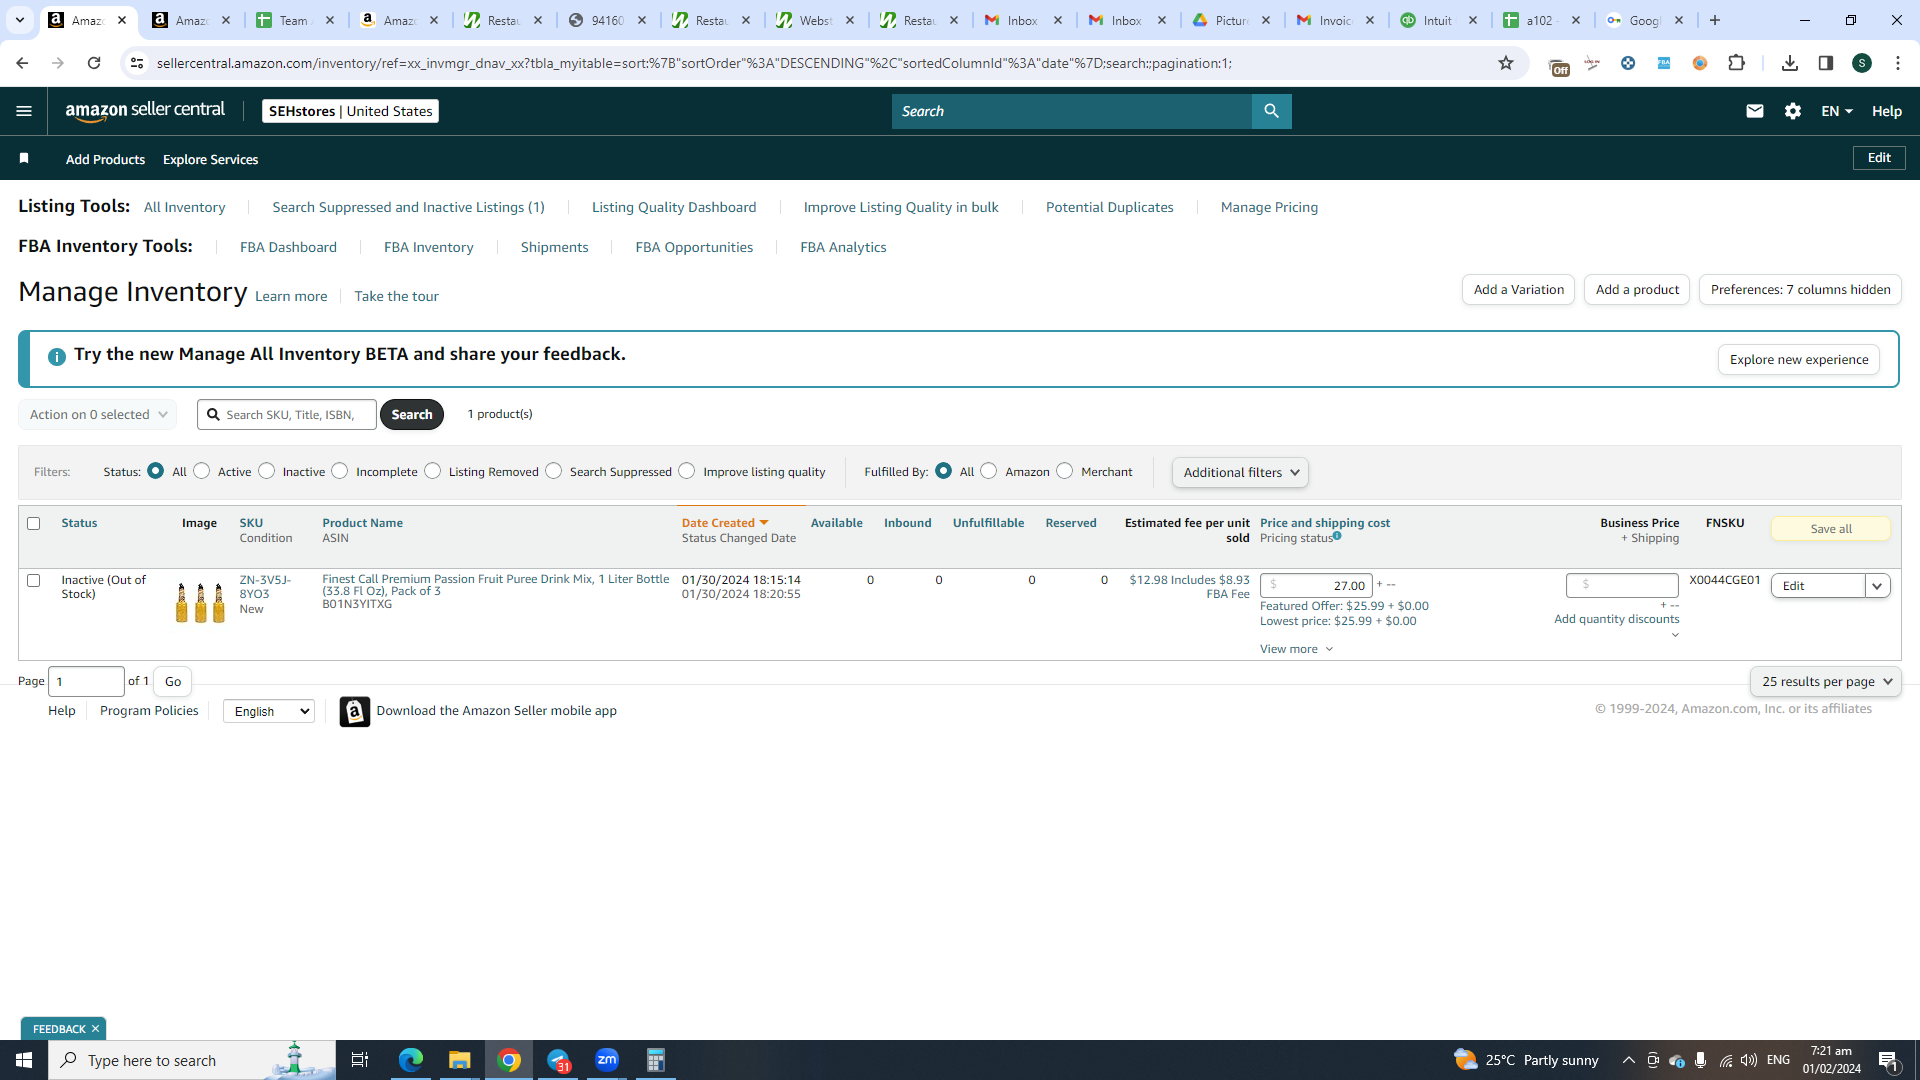Open Task View on the taskbar
Viewport: 1920px width, 1080px height.
pos(360,1060)
